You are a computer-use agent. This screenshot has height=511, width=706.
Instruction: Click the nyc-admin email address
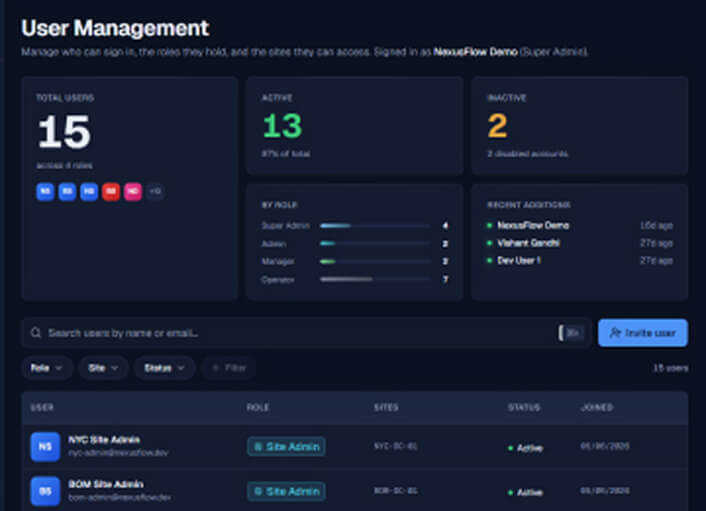point(118,452)
